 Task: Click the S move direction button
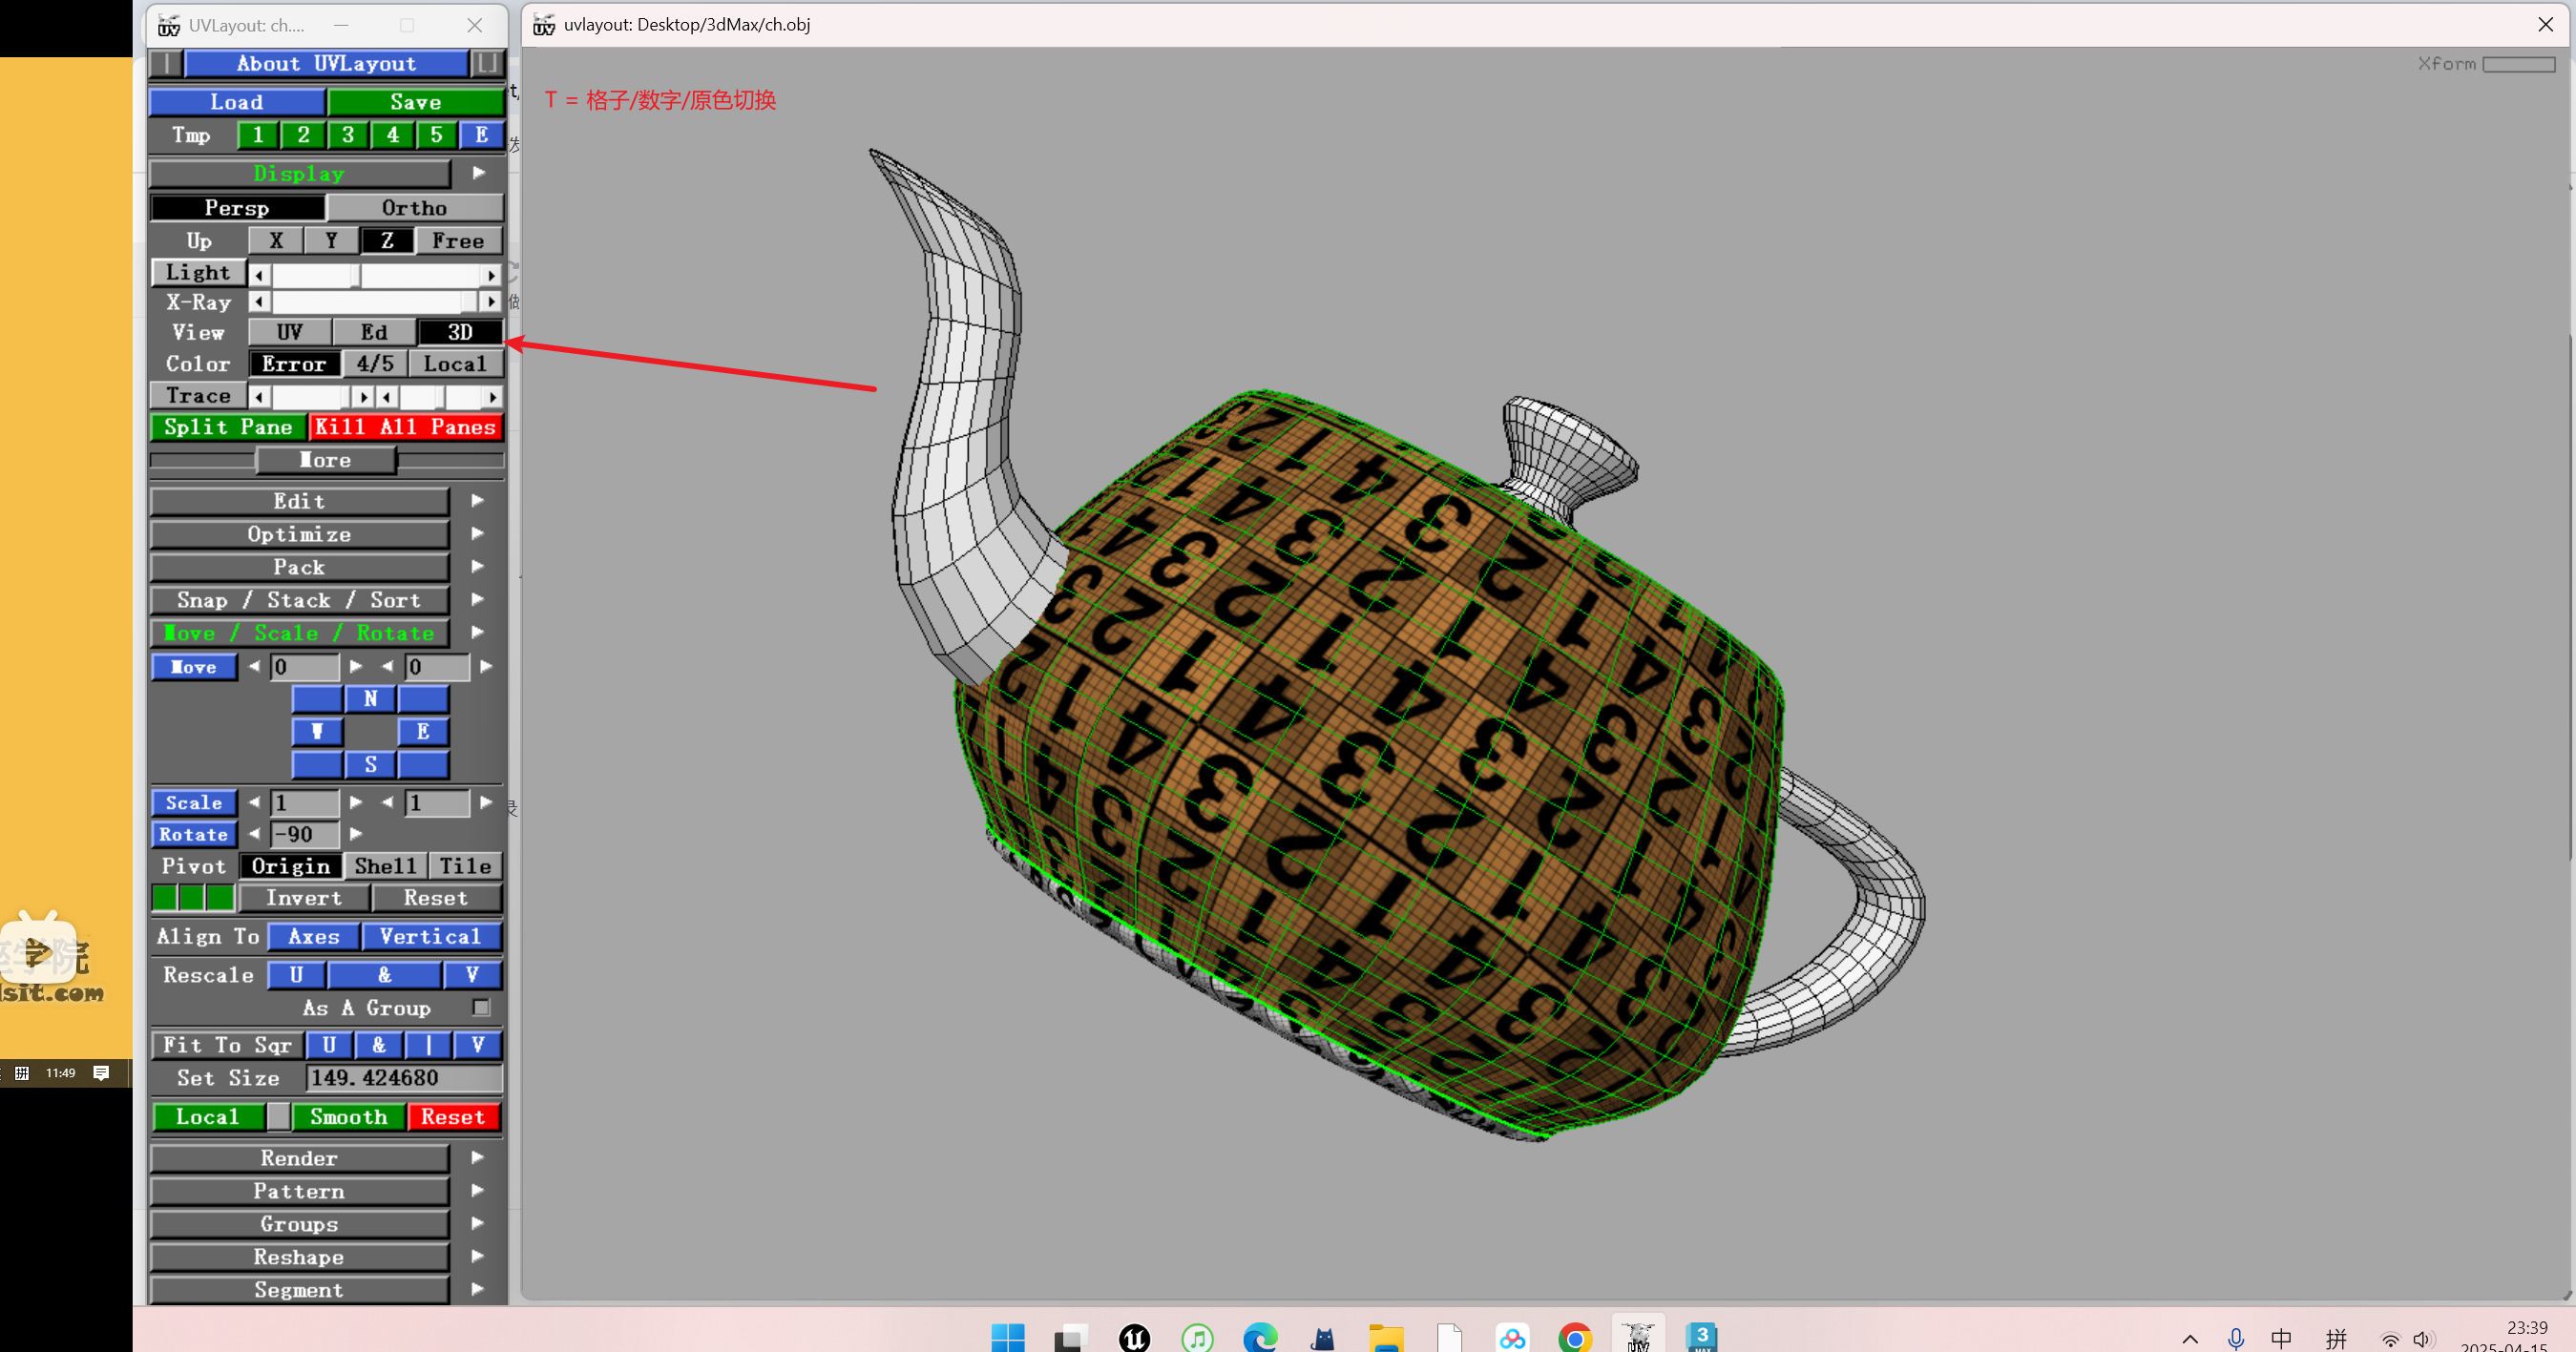pos(370,765)
